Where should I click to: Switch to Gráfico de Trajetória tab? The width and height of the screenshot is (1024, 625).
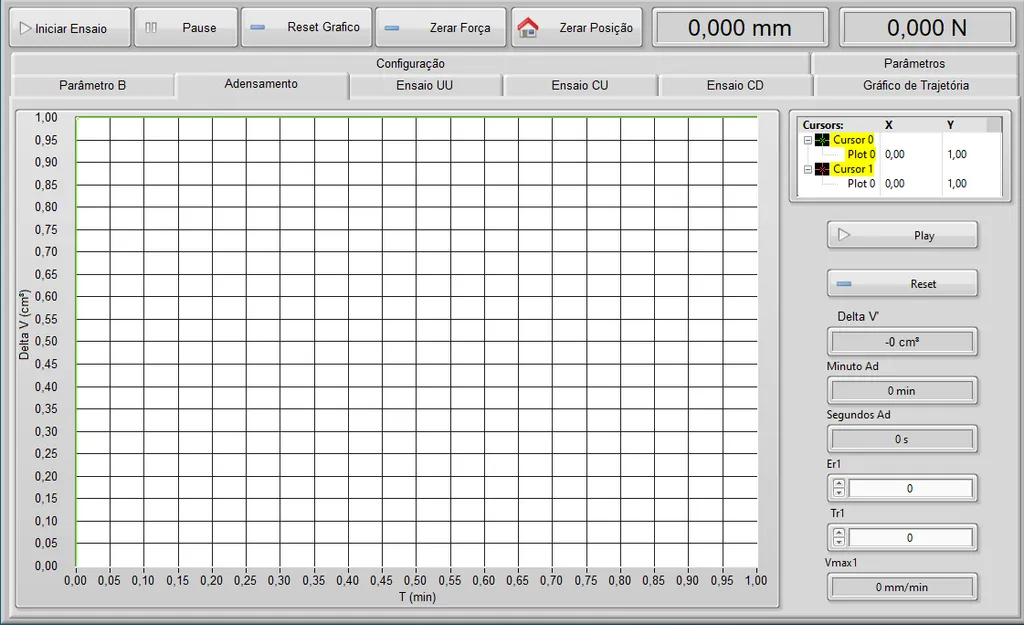point(916,86)
